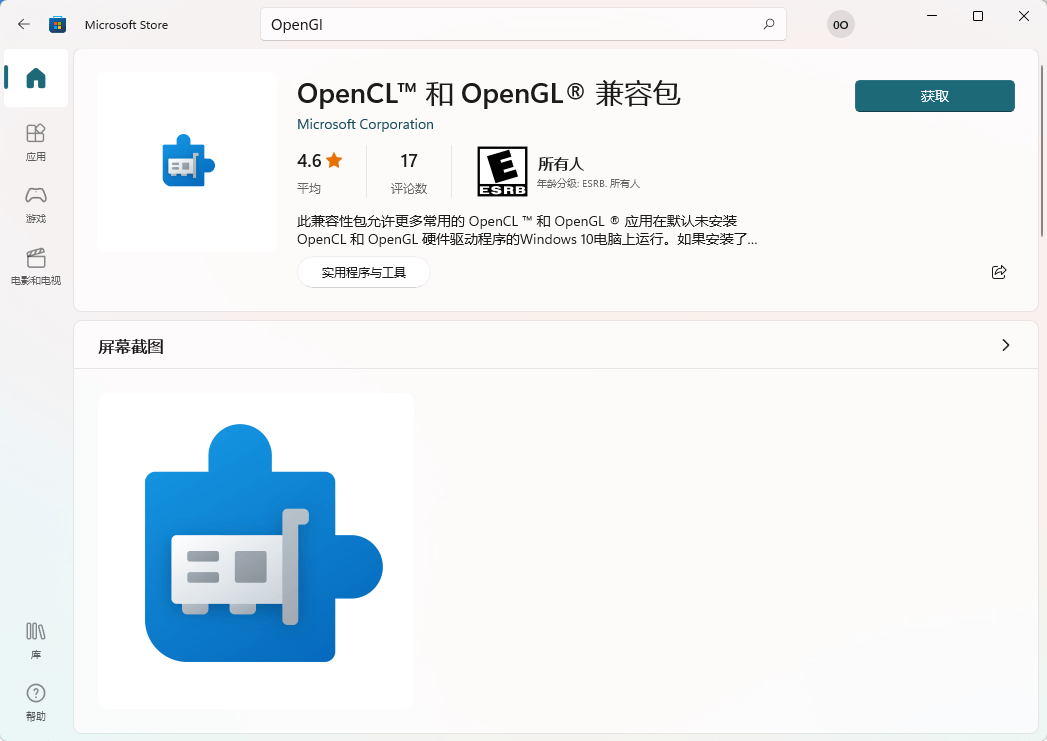Expand the 屏幕截图 screenshots section chevron
Image resolution: width=1047 pixels, height=741 pixels.
1006,344
